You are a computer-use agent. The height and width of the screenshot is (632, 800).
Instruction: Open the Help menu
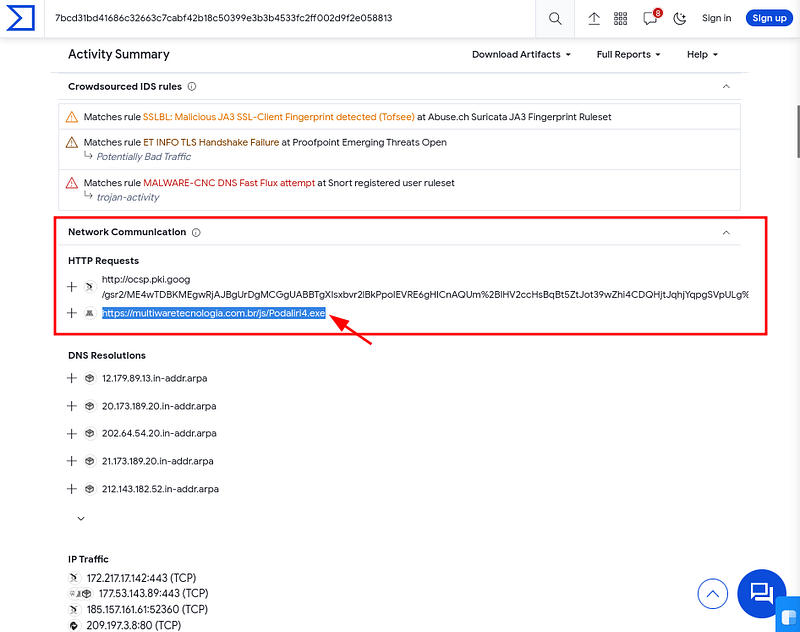pos(702,55)
